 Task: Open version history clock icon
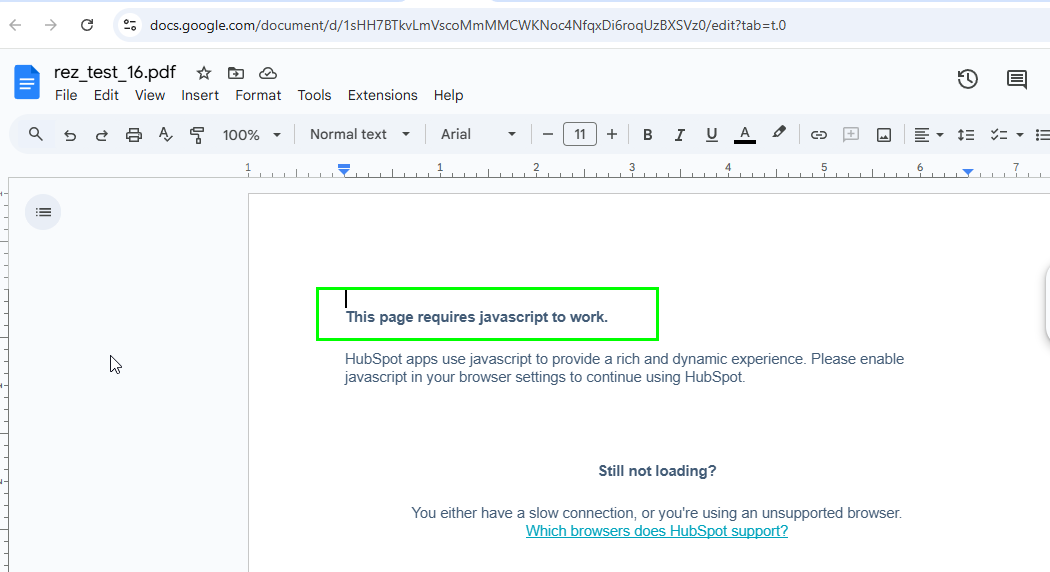pos(968,79)
